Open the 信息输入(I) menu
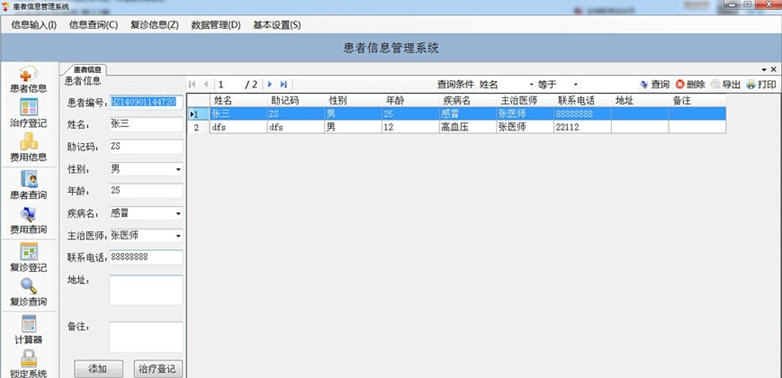The image size is (782, 378). click(x=34, y=25)
